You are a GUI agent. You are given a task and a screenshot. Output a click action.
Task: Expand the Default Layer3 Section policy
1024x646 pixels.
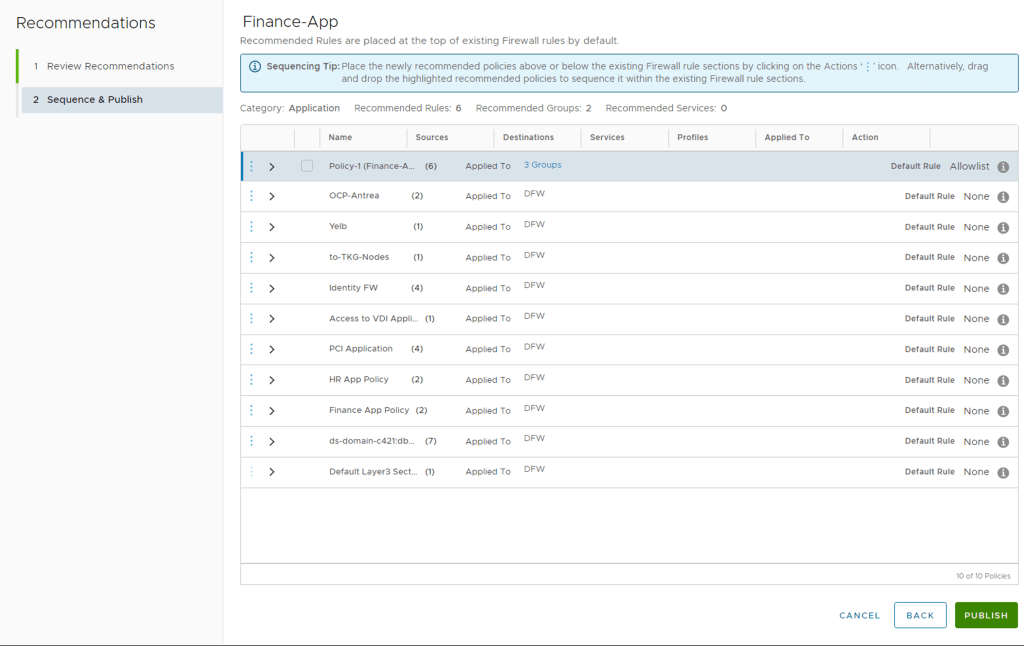click(x=272, y=472)
